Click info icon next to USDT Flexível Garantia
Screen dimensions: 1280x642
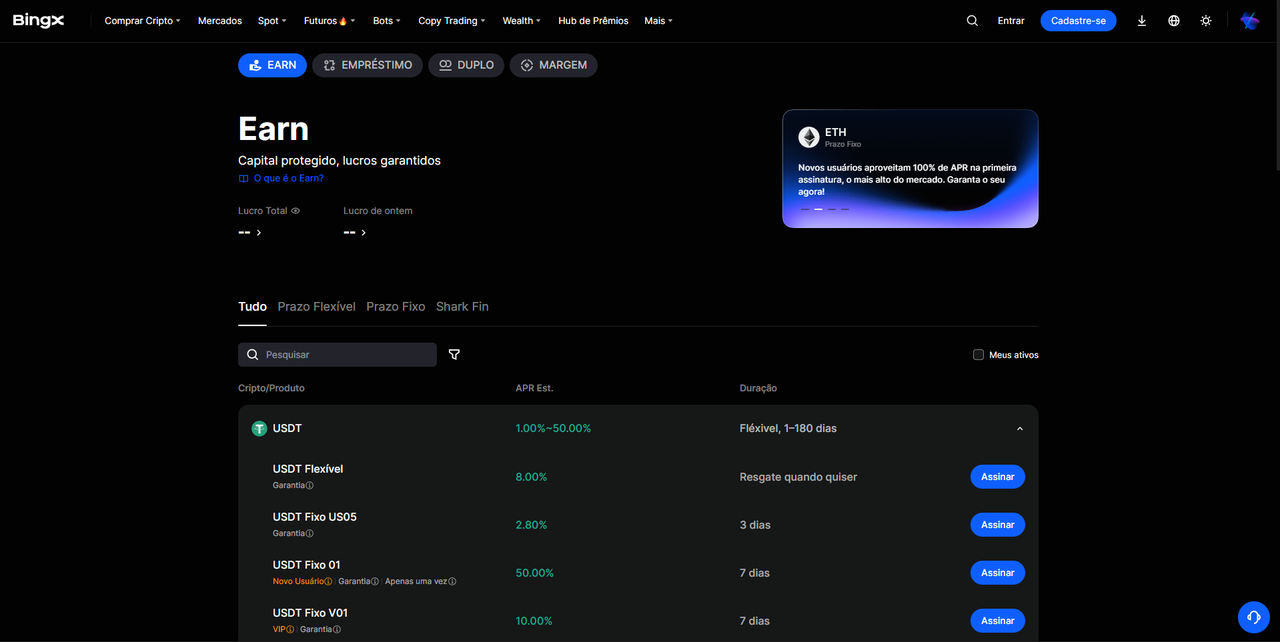[x=310, y=485]
